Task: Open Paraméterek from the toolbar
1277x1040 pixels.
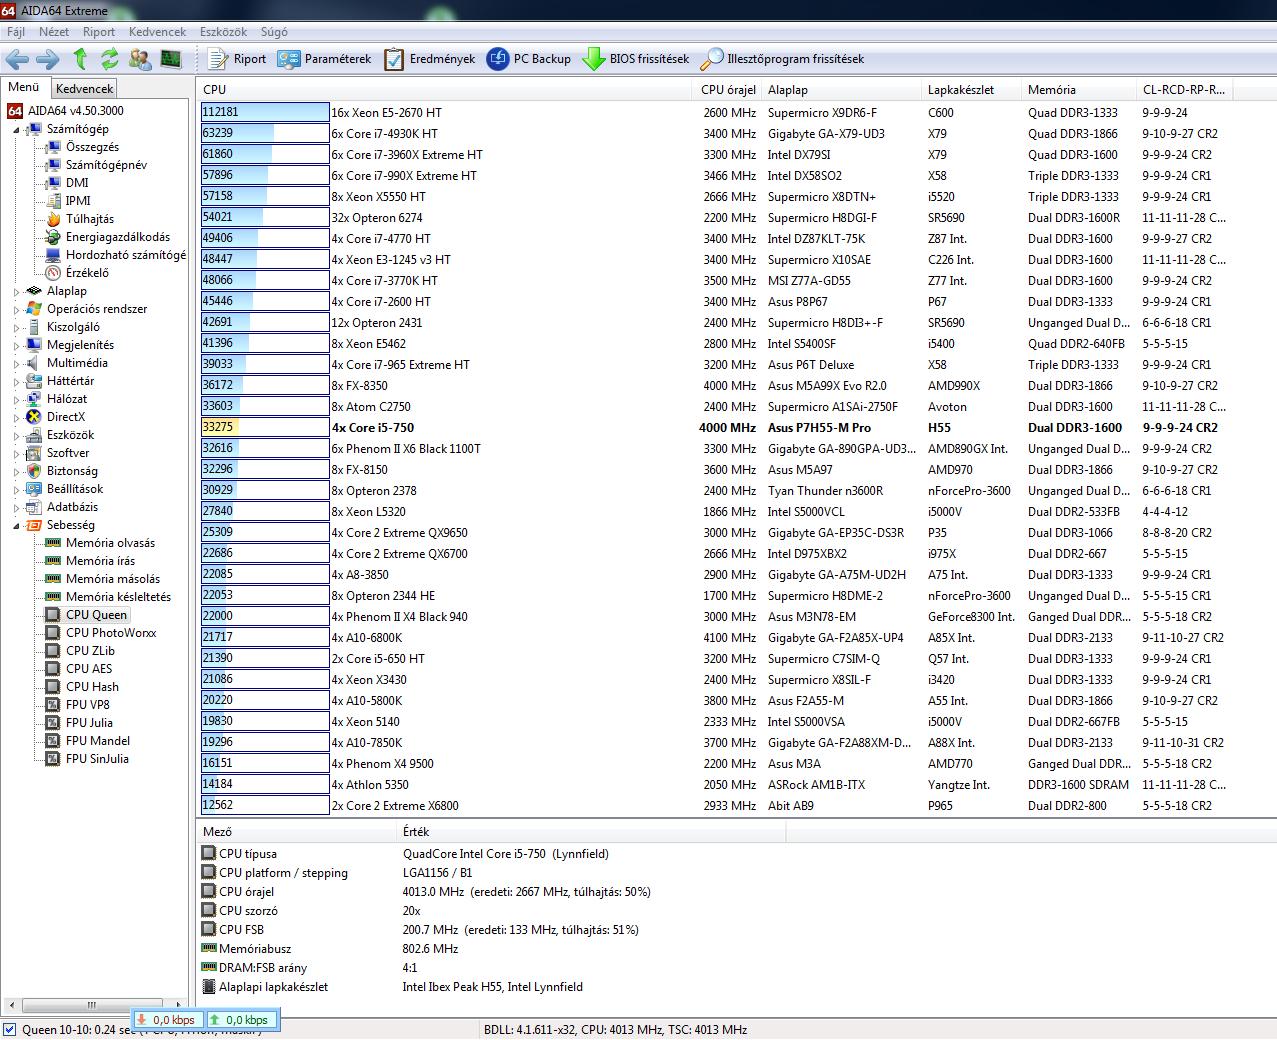Action: tap(324, 59)
